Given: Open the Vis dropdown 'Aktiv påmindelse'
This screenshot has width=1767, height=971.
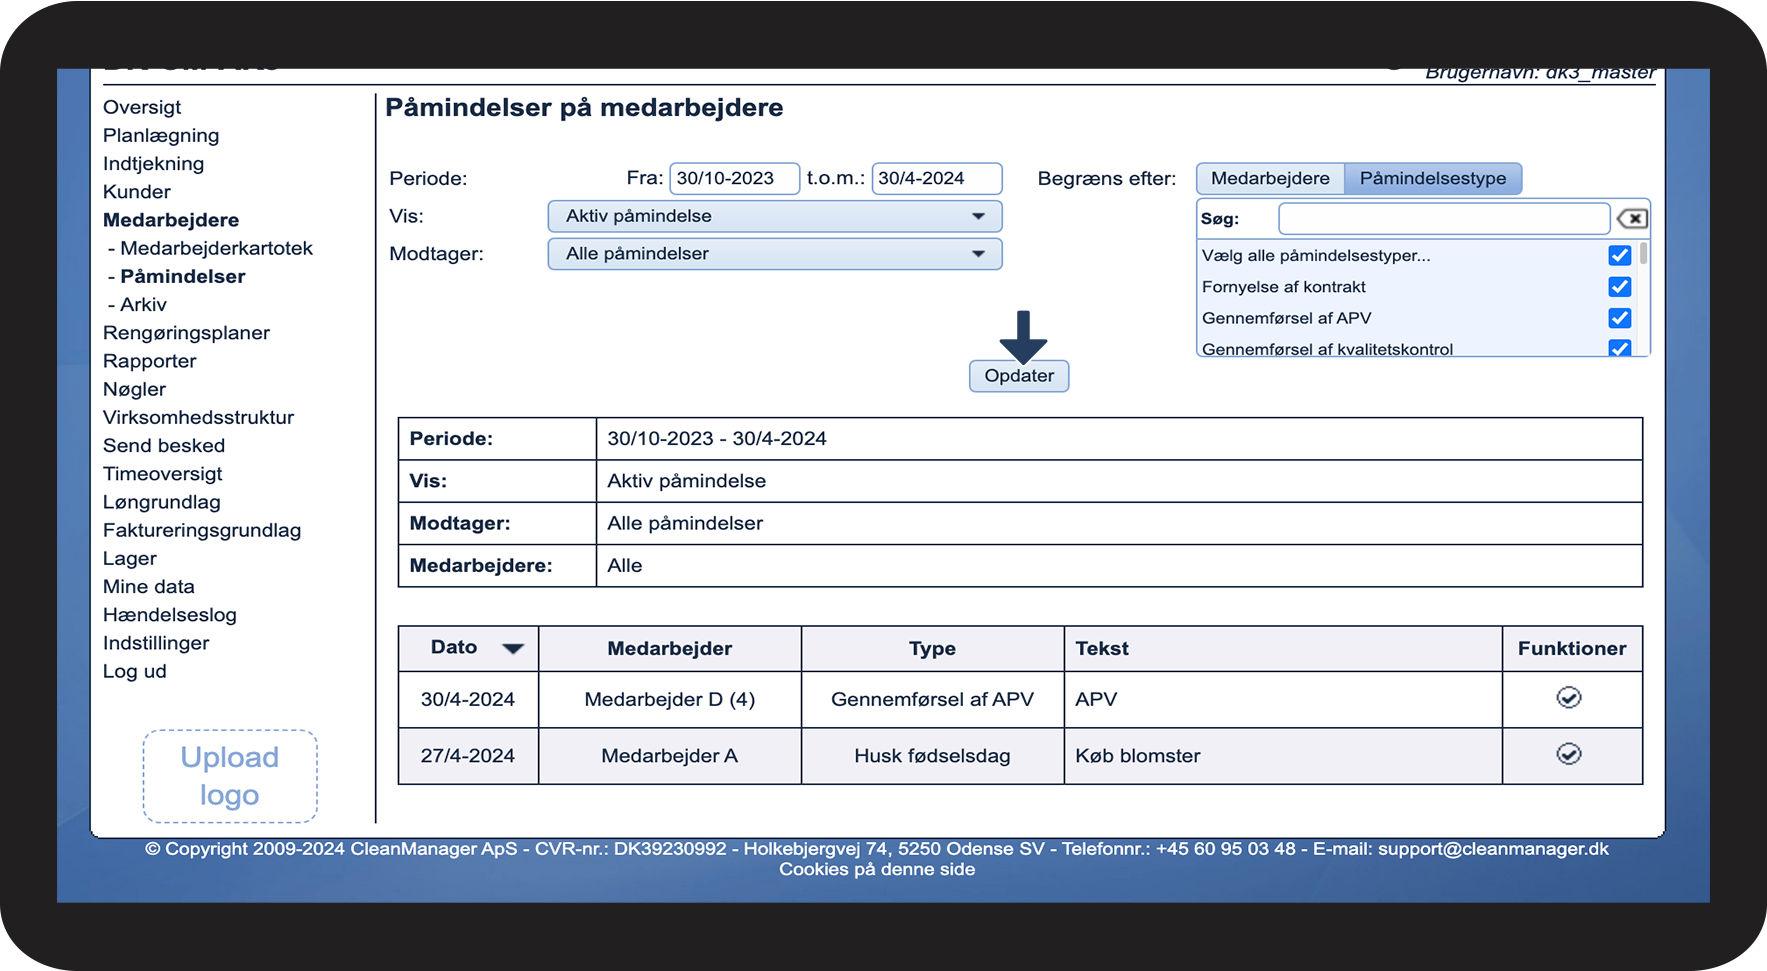Looking at the screenshot, I should (x=774, y=216).
